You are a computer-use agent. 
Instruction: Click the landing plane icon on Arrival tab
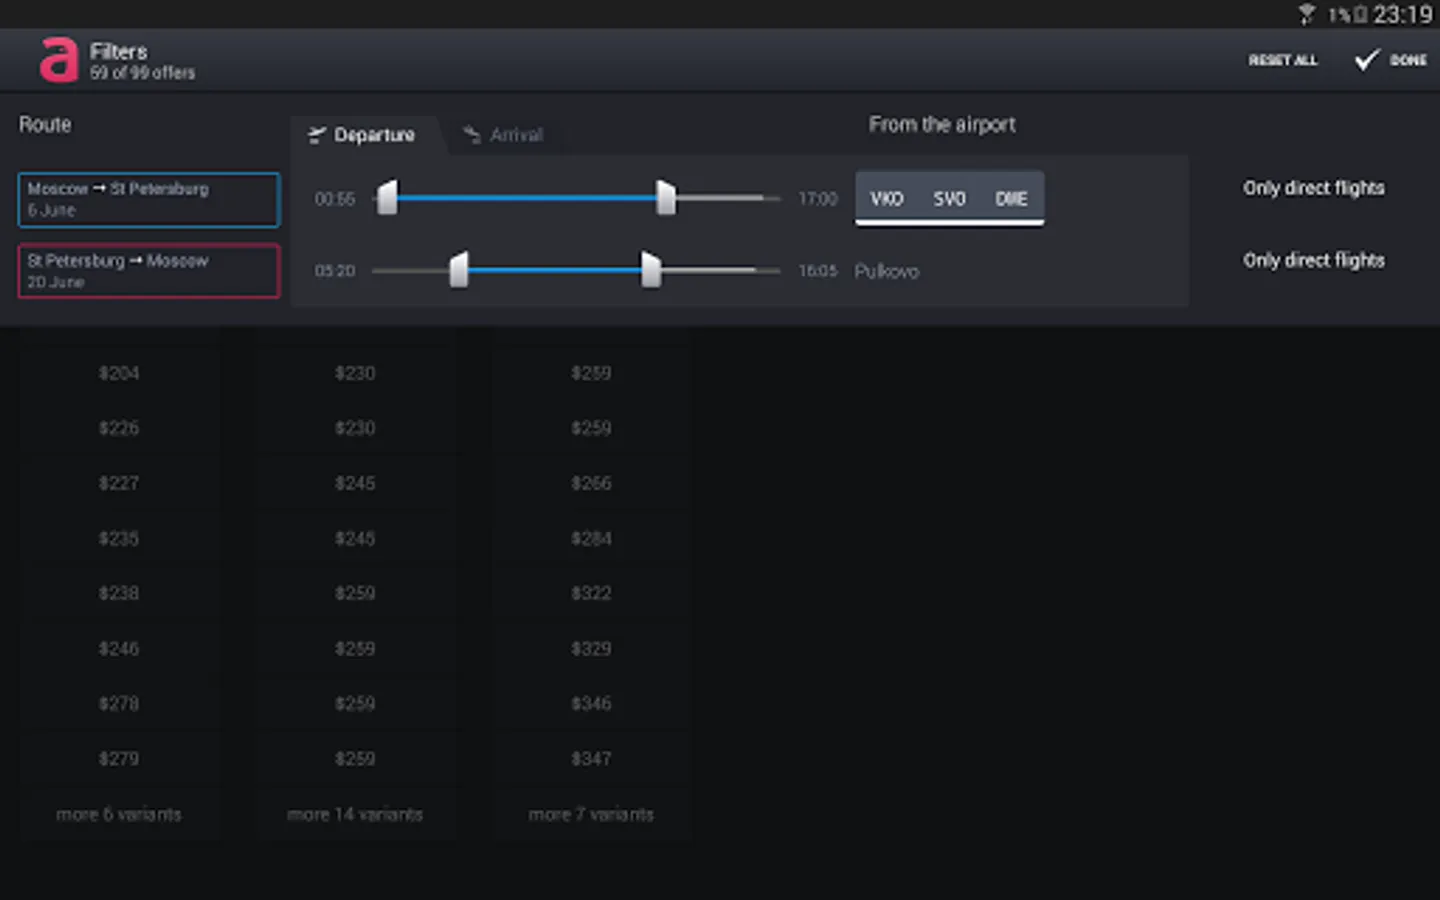point(472,134)
